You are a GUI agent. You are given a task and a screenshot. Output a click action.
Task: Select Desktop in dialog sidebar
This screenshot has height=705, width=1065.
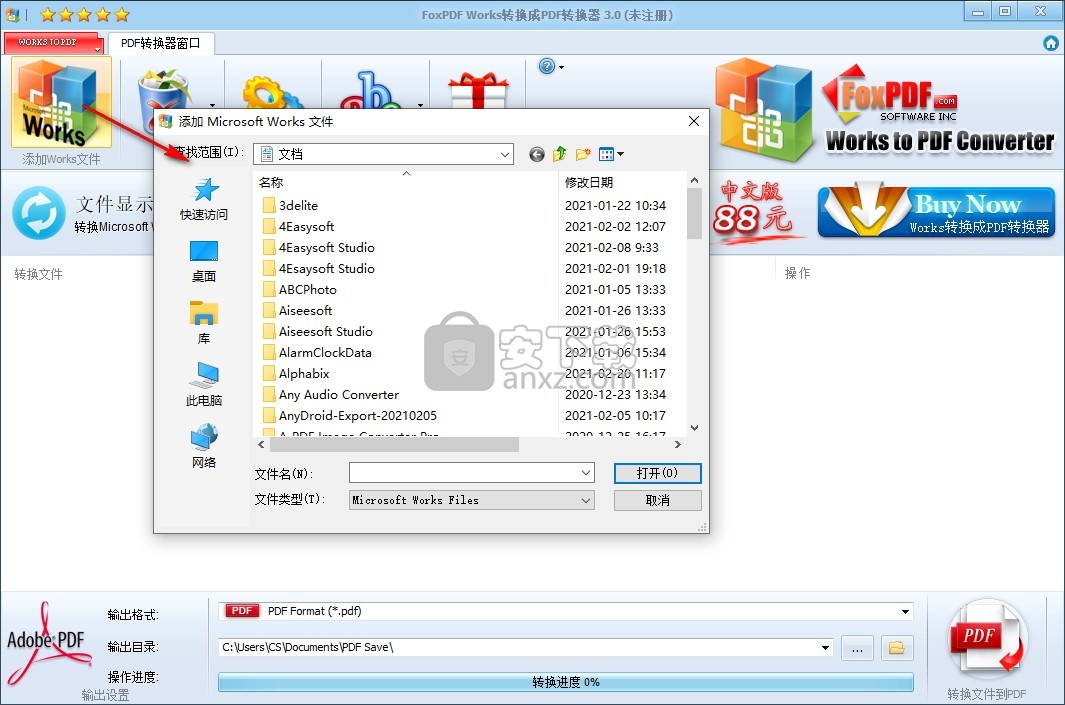pyautogui.click(x=204, y=261)
